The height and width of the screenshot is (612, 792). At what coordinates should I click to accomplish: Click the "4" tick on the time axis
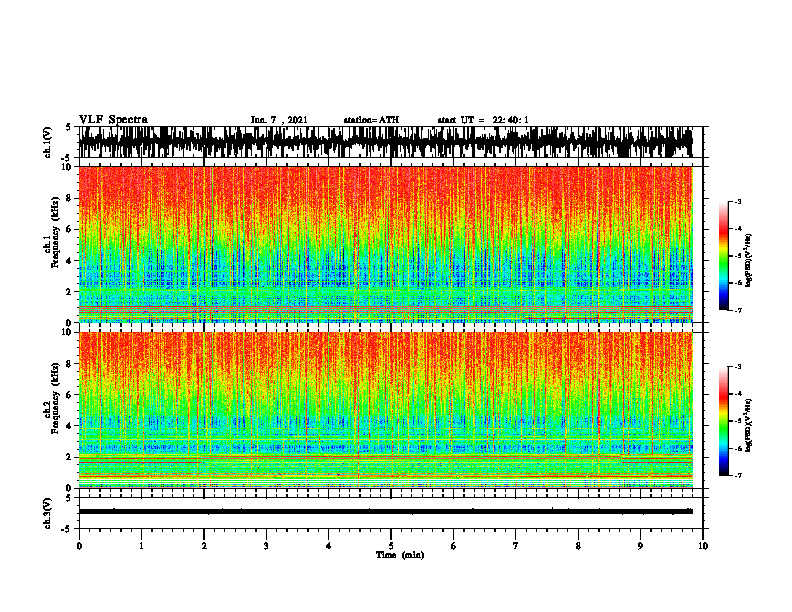329,546
